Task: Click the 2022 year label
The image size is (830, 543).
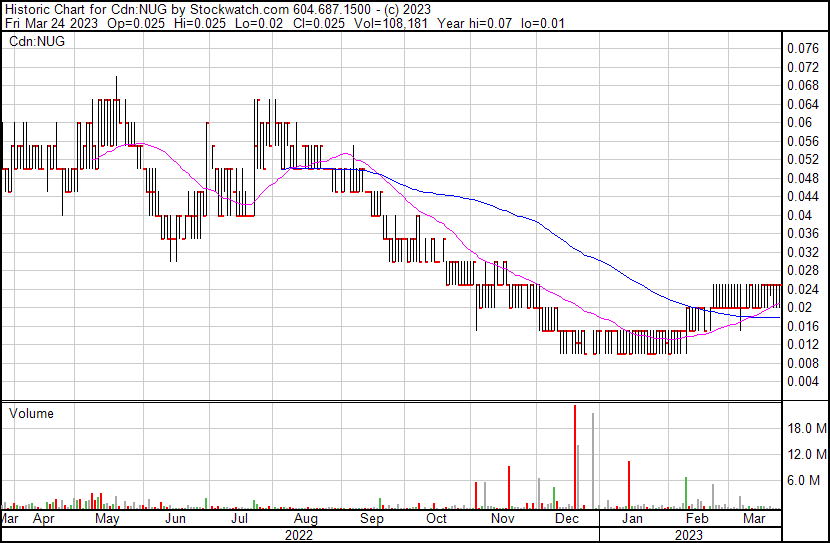Action: click(299, 535)
